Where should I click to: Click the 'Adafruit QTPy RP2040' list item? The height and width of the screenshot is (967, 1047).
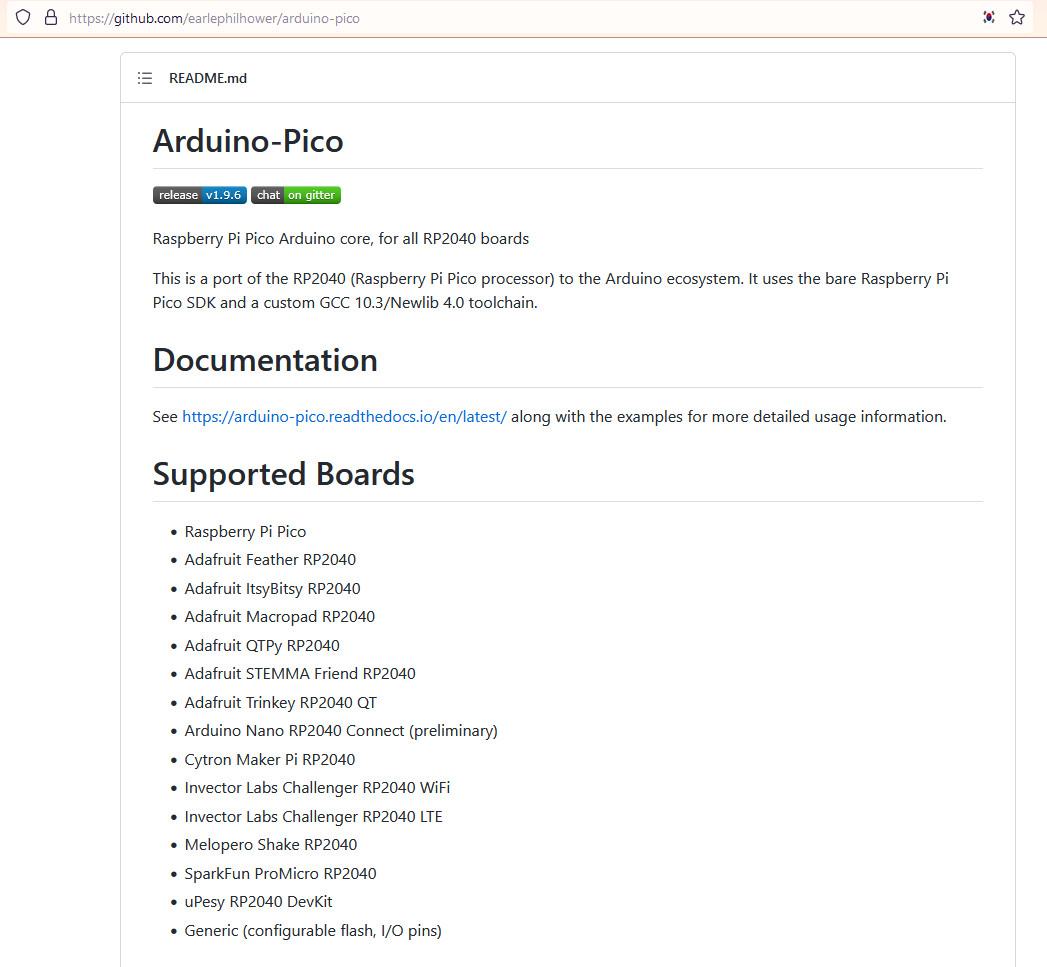[x=262, y=646]
